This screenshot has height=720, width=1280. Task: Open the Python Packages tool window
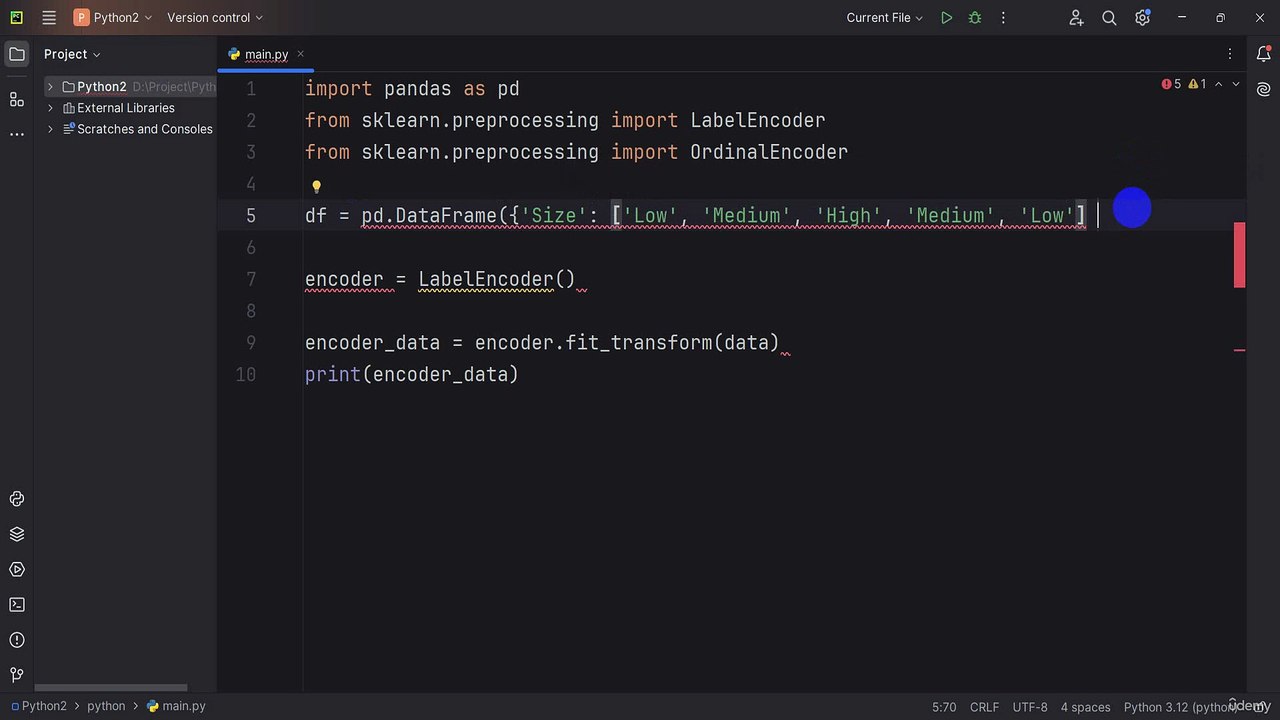pos(17,534)
